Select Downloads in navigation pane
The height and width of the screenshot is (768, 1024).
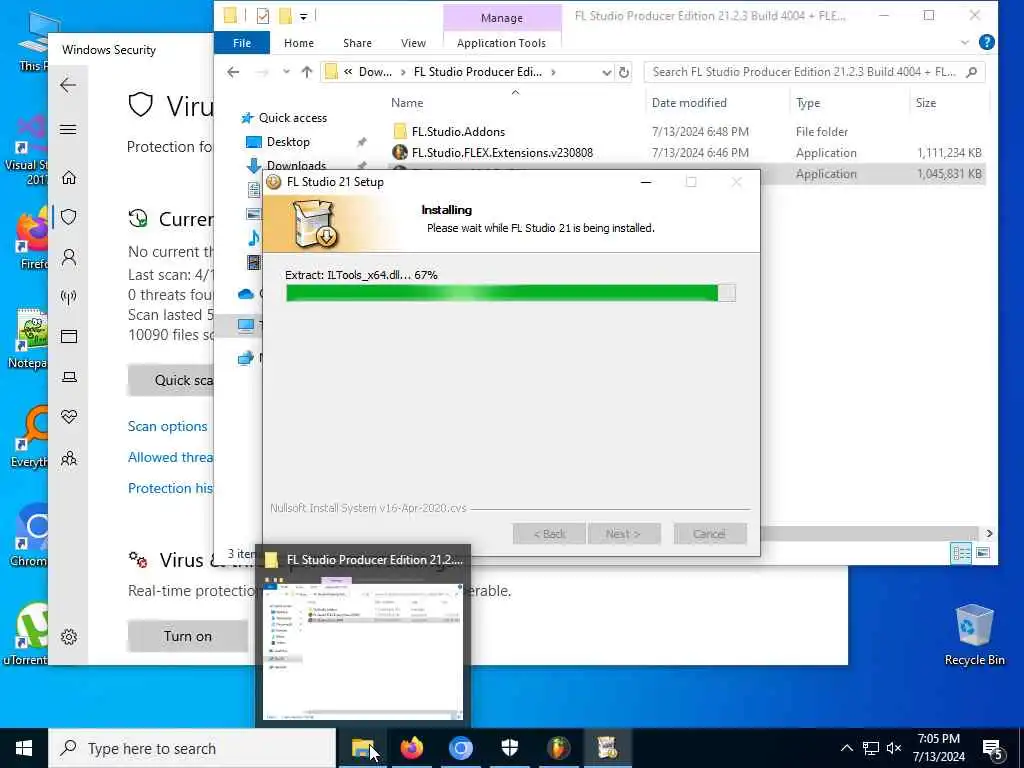[296, 165]
